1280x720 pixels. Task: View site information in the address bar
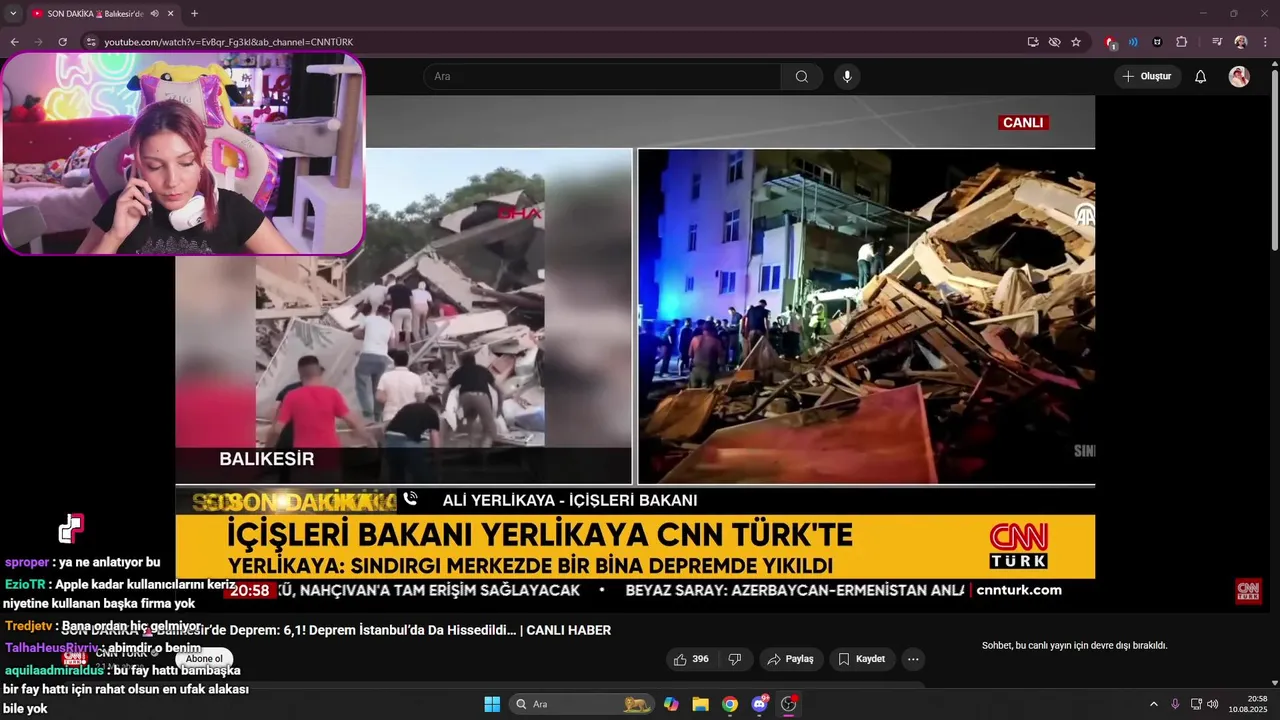(x=91, y=42)
